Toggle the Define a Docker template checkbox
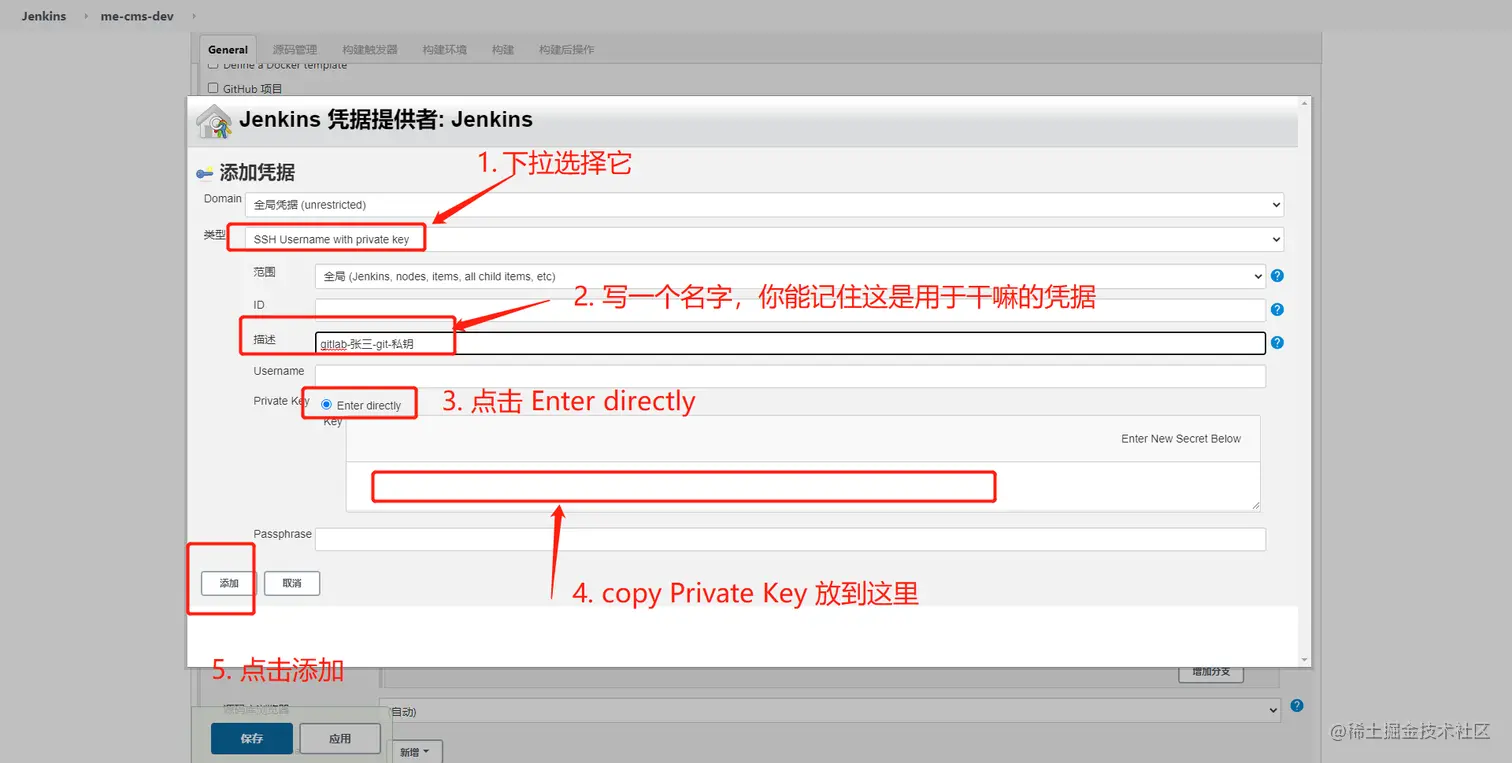This screenshot has width=1512, height=763. (x=213, y=65)
